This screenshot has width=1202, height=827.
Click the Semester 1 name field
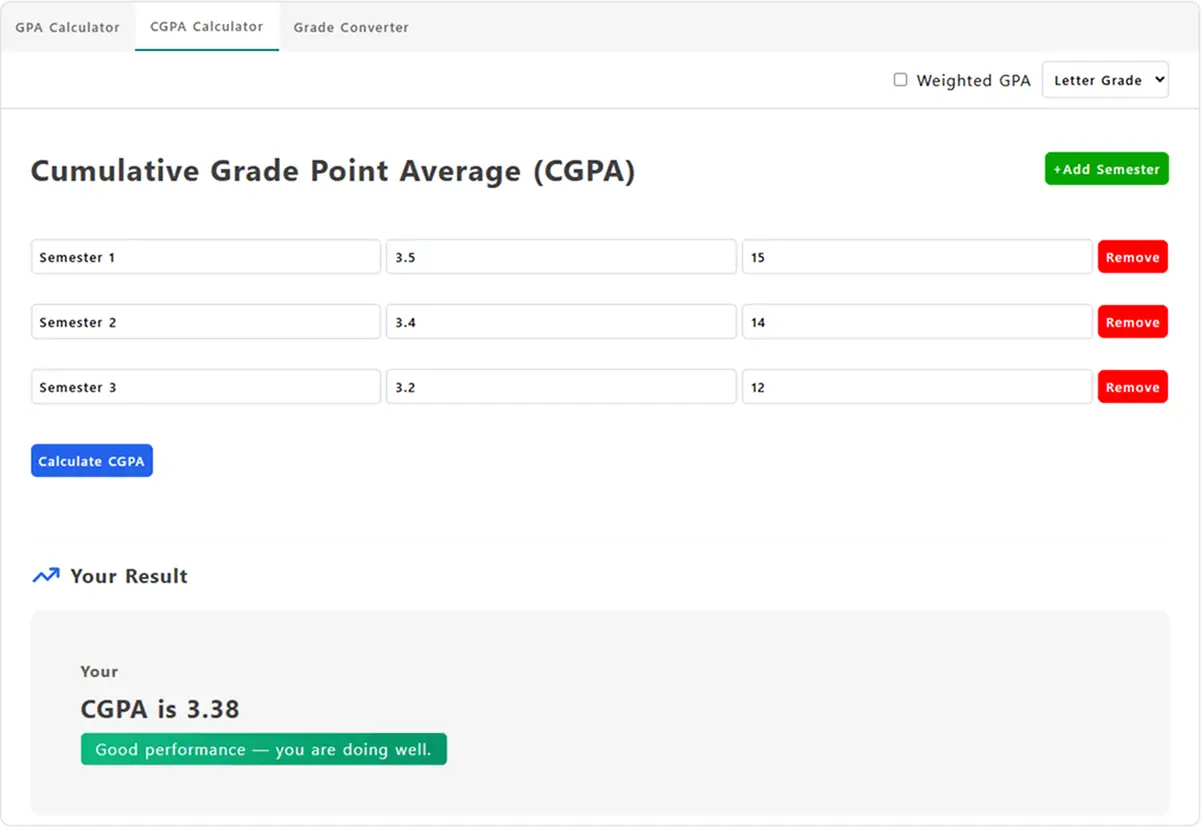tap(205, 257)
